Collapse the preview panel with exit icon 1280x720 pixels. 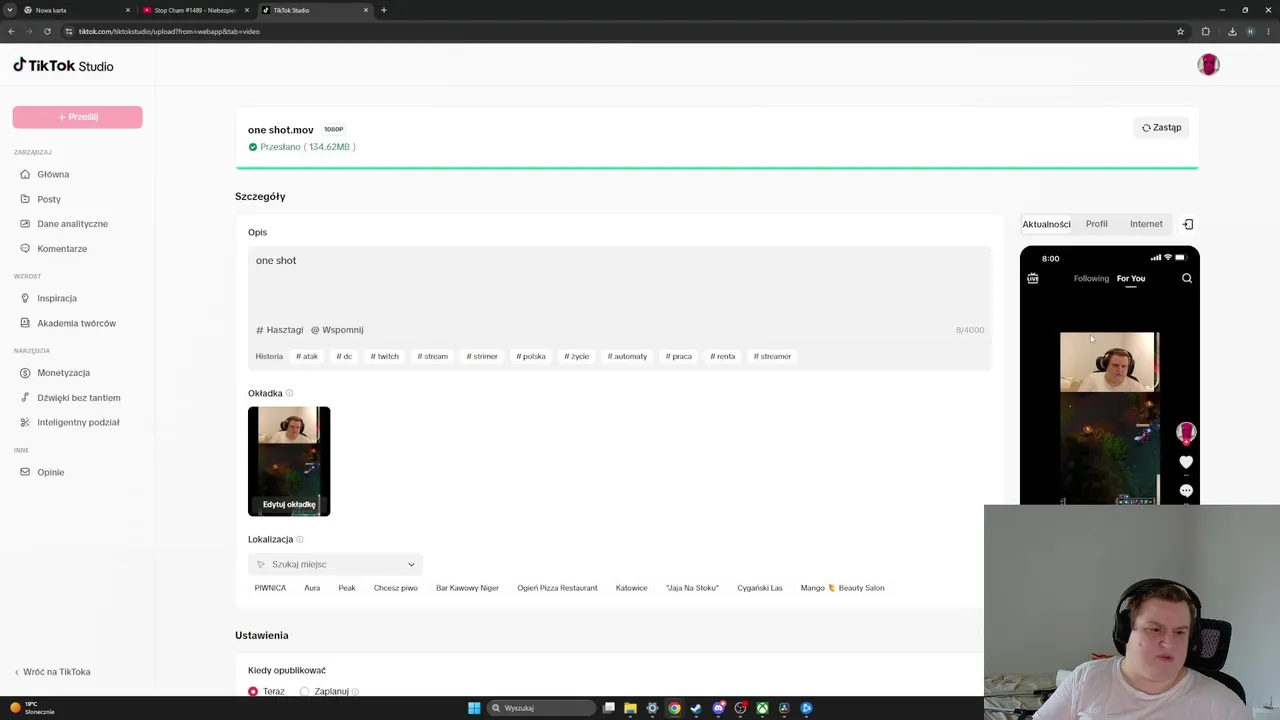[x=1188, y=224]
